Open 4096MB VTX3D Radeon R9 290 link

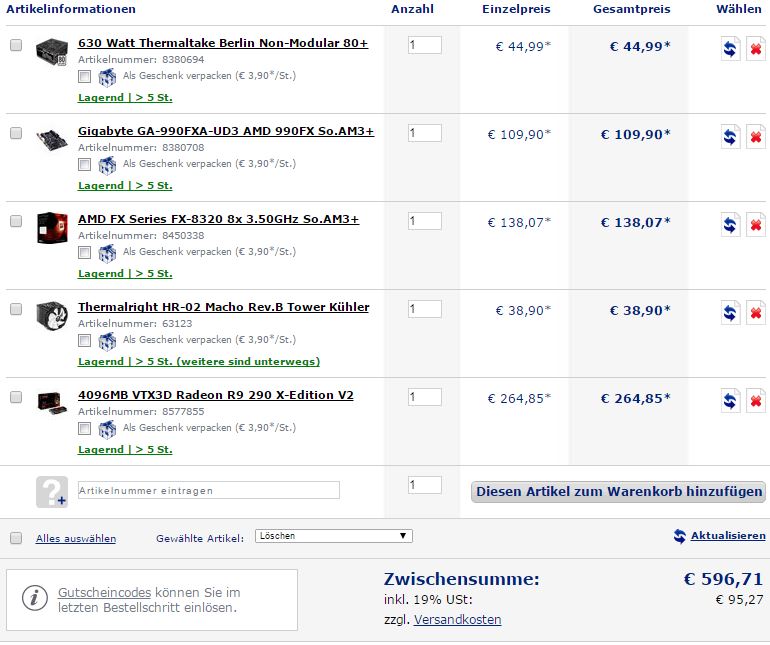point(216,395)
